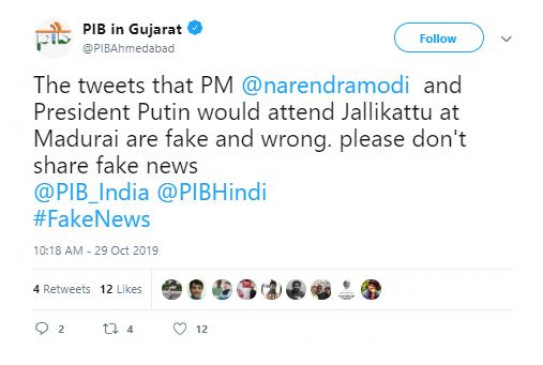Open the @PIBAhmedabad handle
Viewport: 543px width, 365px height.
pyautogui.click(x=128, y=48)
